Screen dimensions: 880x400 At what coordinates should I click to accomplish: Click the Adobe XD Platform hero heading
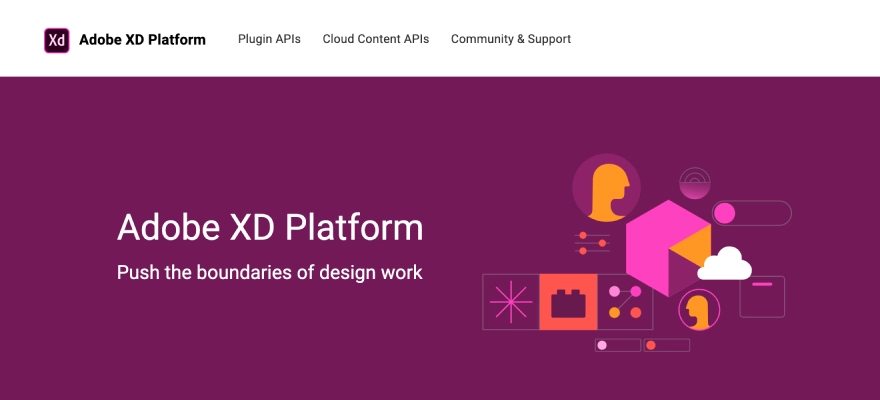270,227
